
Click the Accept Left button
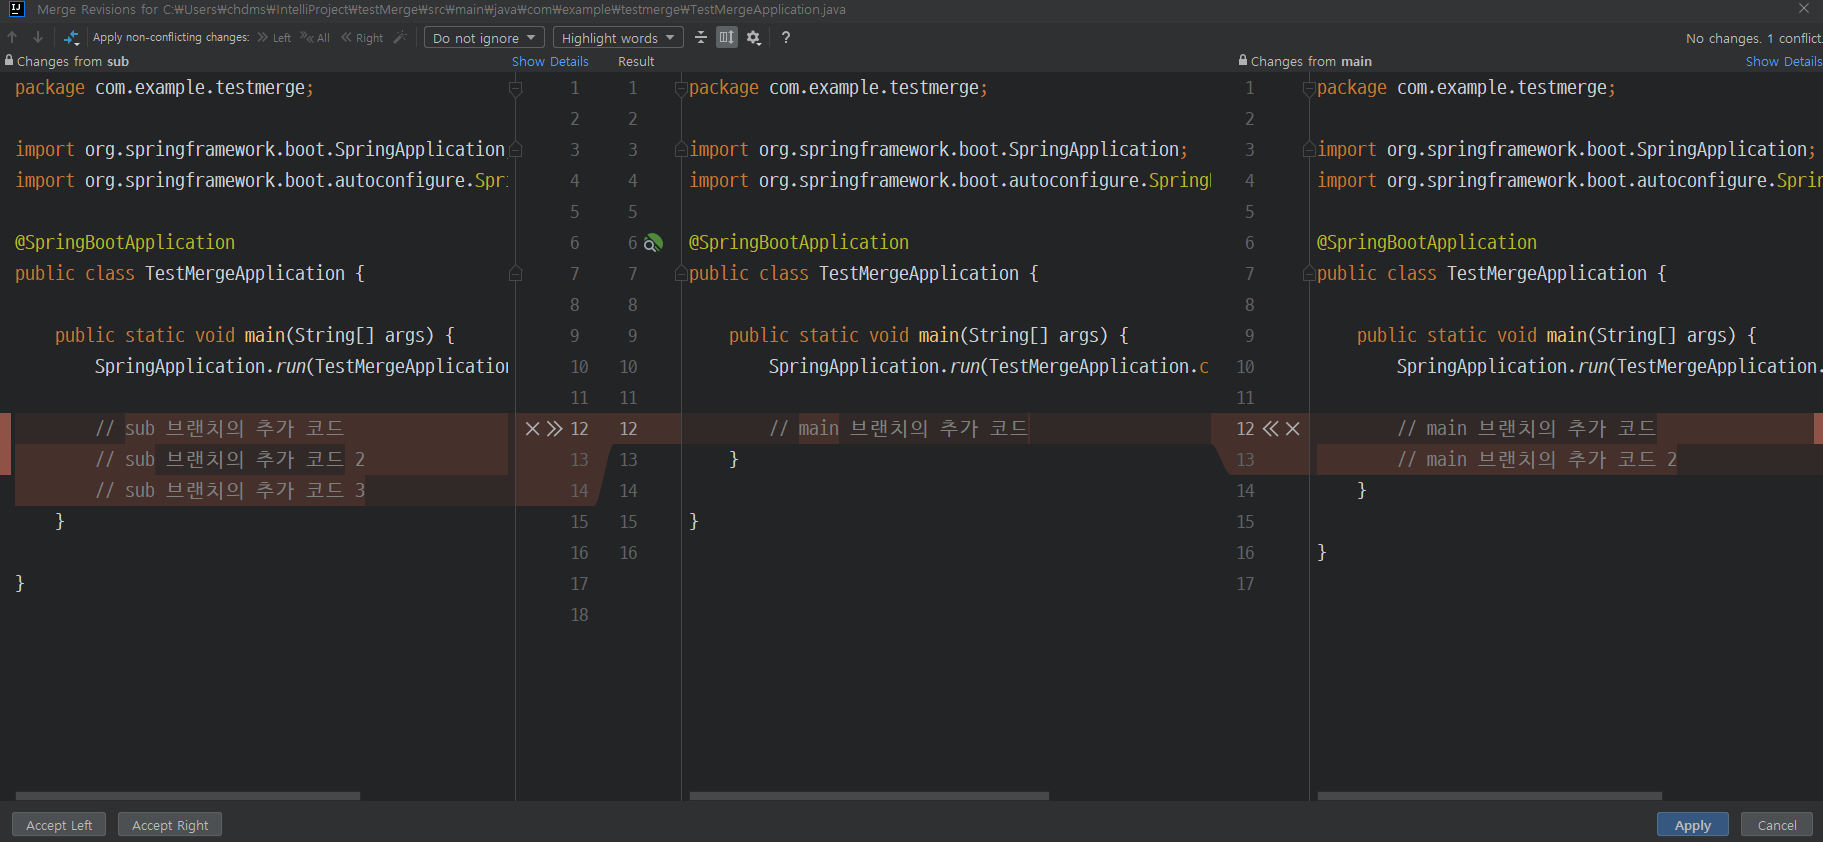pos(59,825)
